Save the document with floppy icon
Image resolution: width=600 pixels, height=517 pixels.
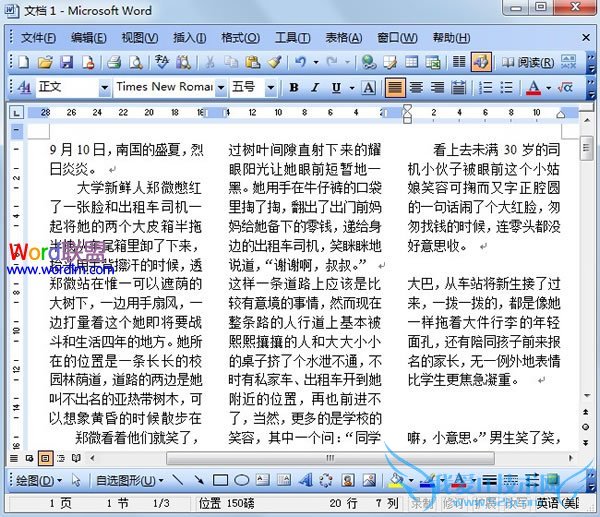67,62
